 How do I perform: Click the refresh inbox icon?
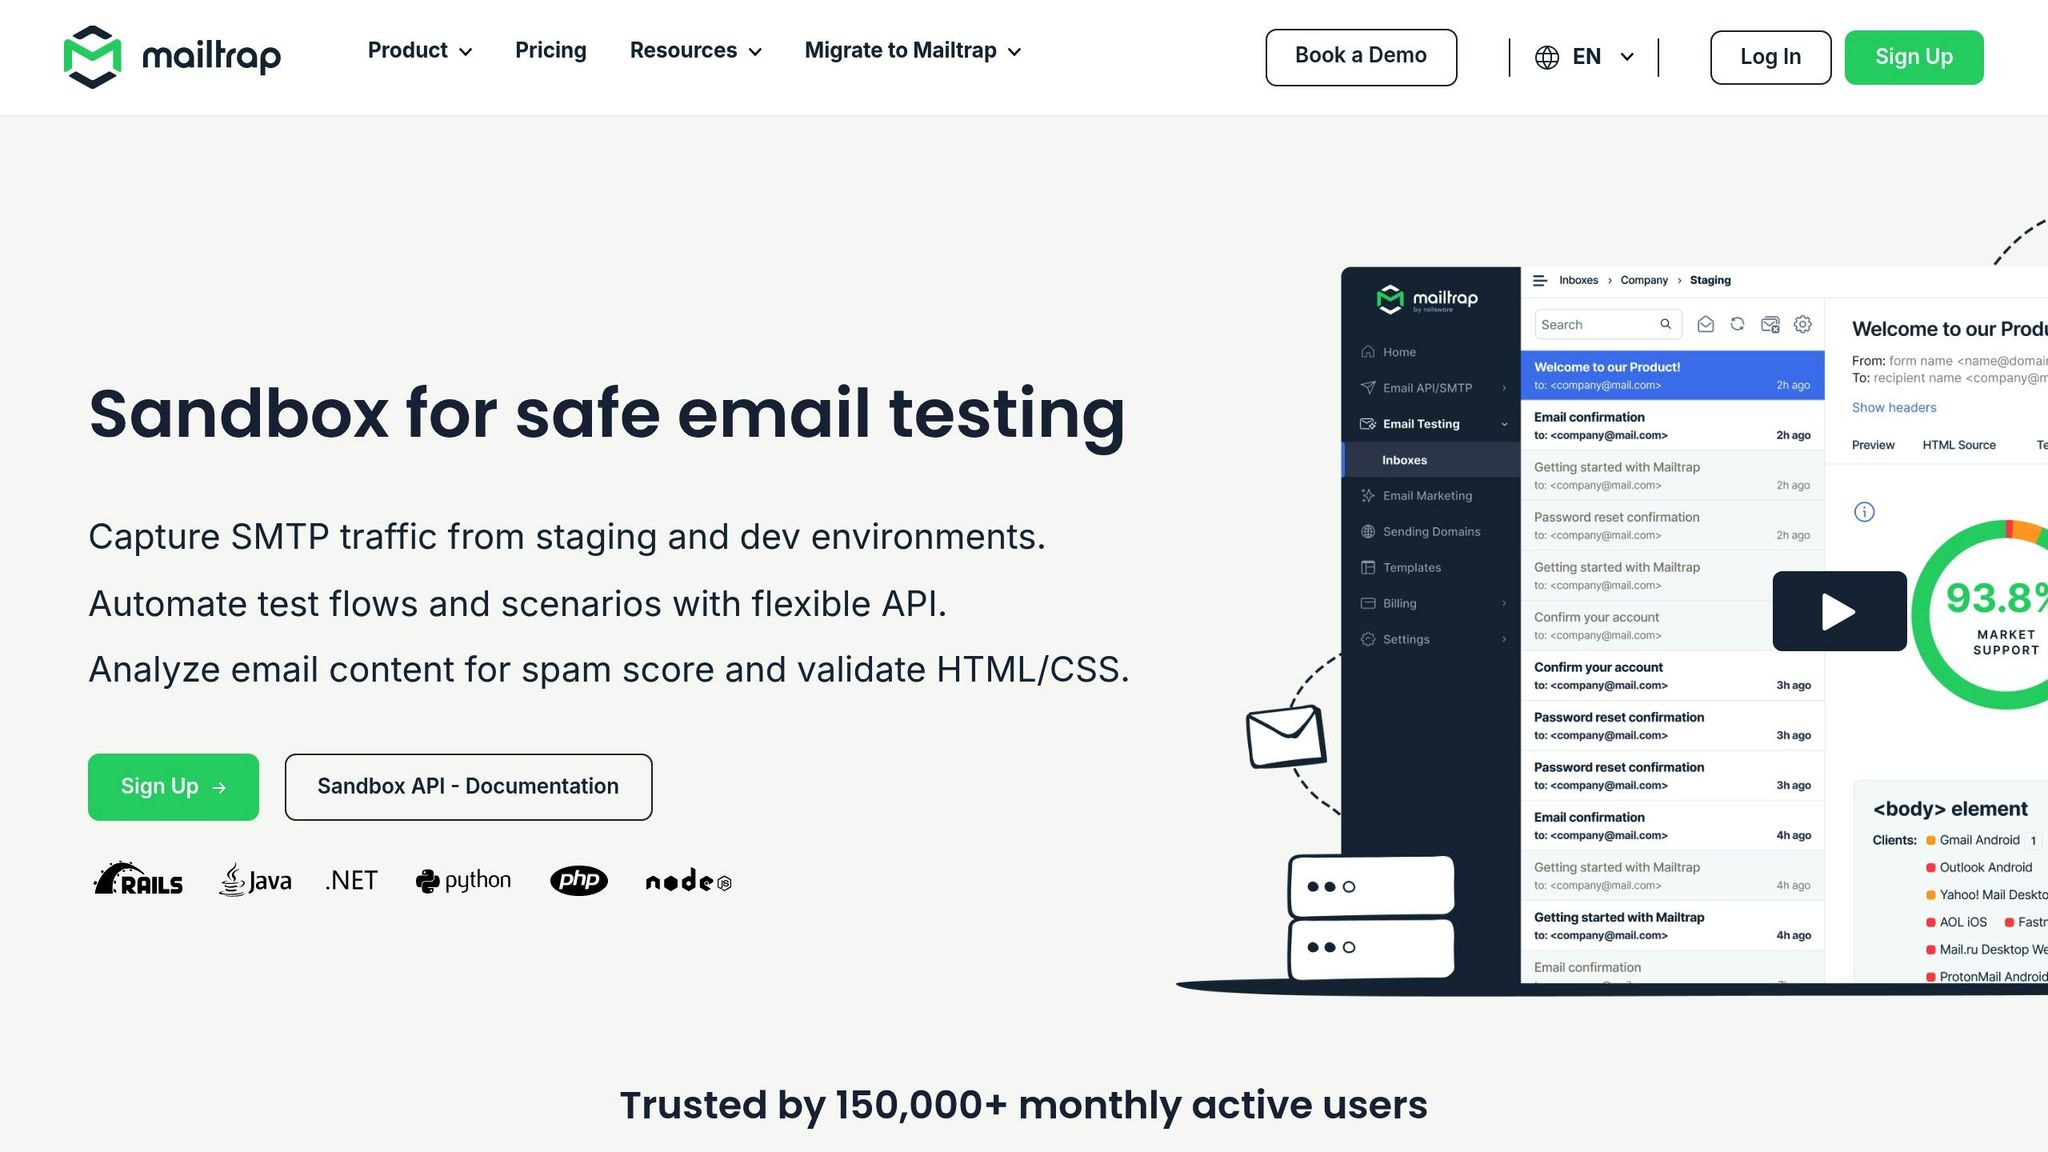[x=1738, y=324]
